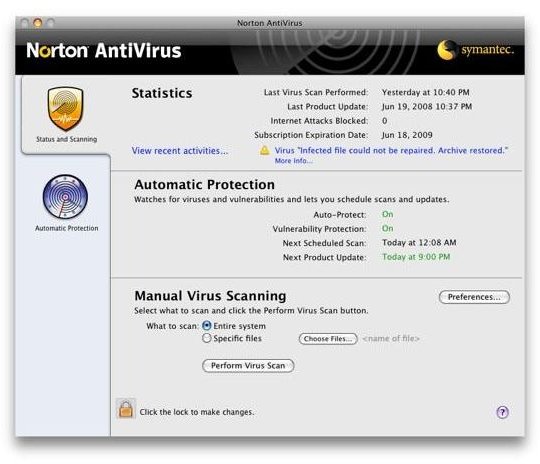540x464 pixels.
Task: Select the Entire system radio button
Action: (207, 326)
